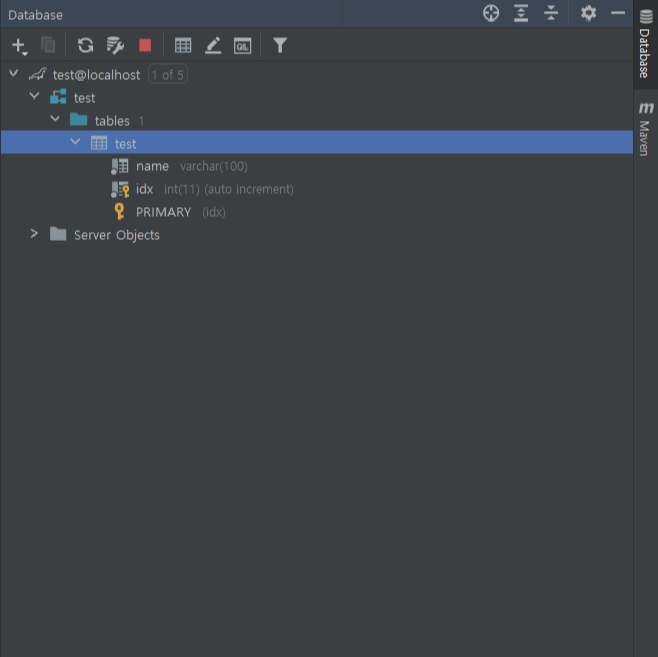This screenshot has width=658, height=657.
Task: Collapse the test schema node
Action: (34, 96)
